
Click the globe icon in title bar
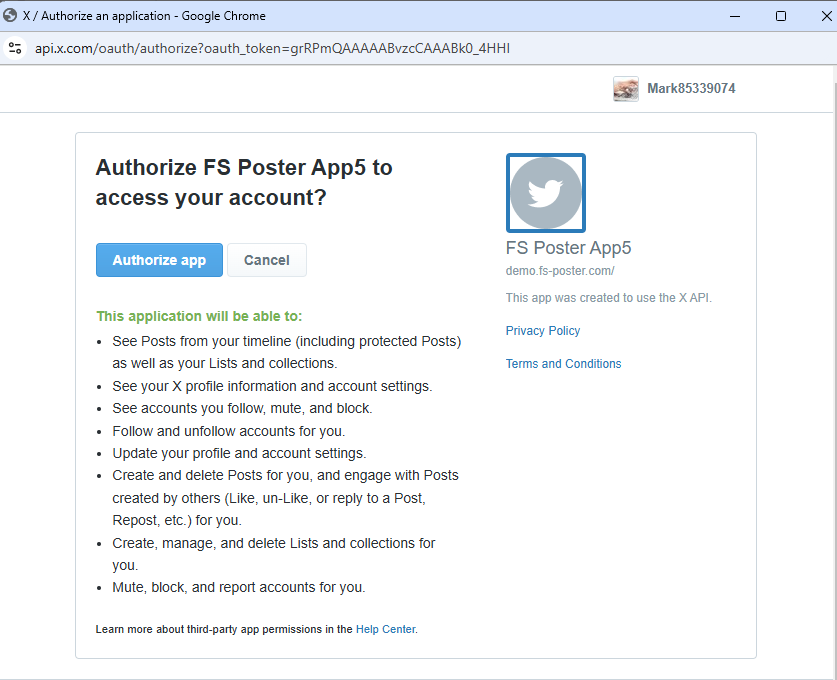click(10, 15)
